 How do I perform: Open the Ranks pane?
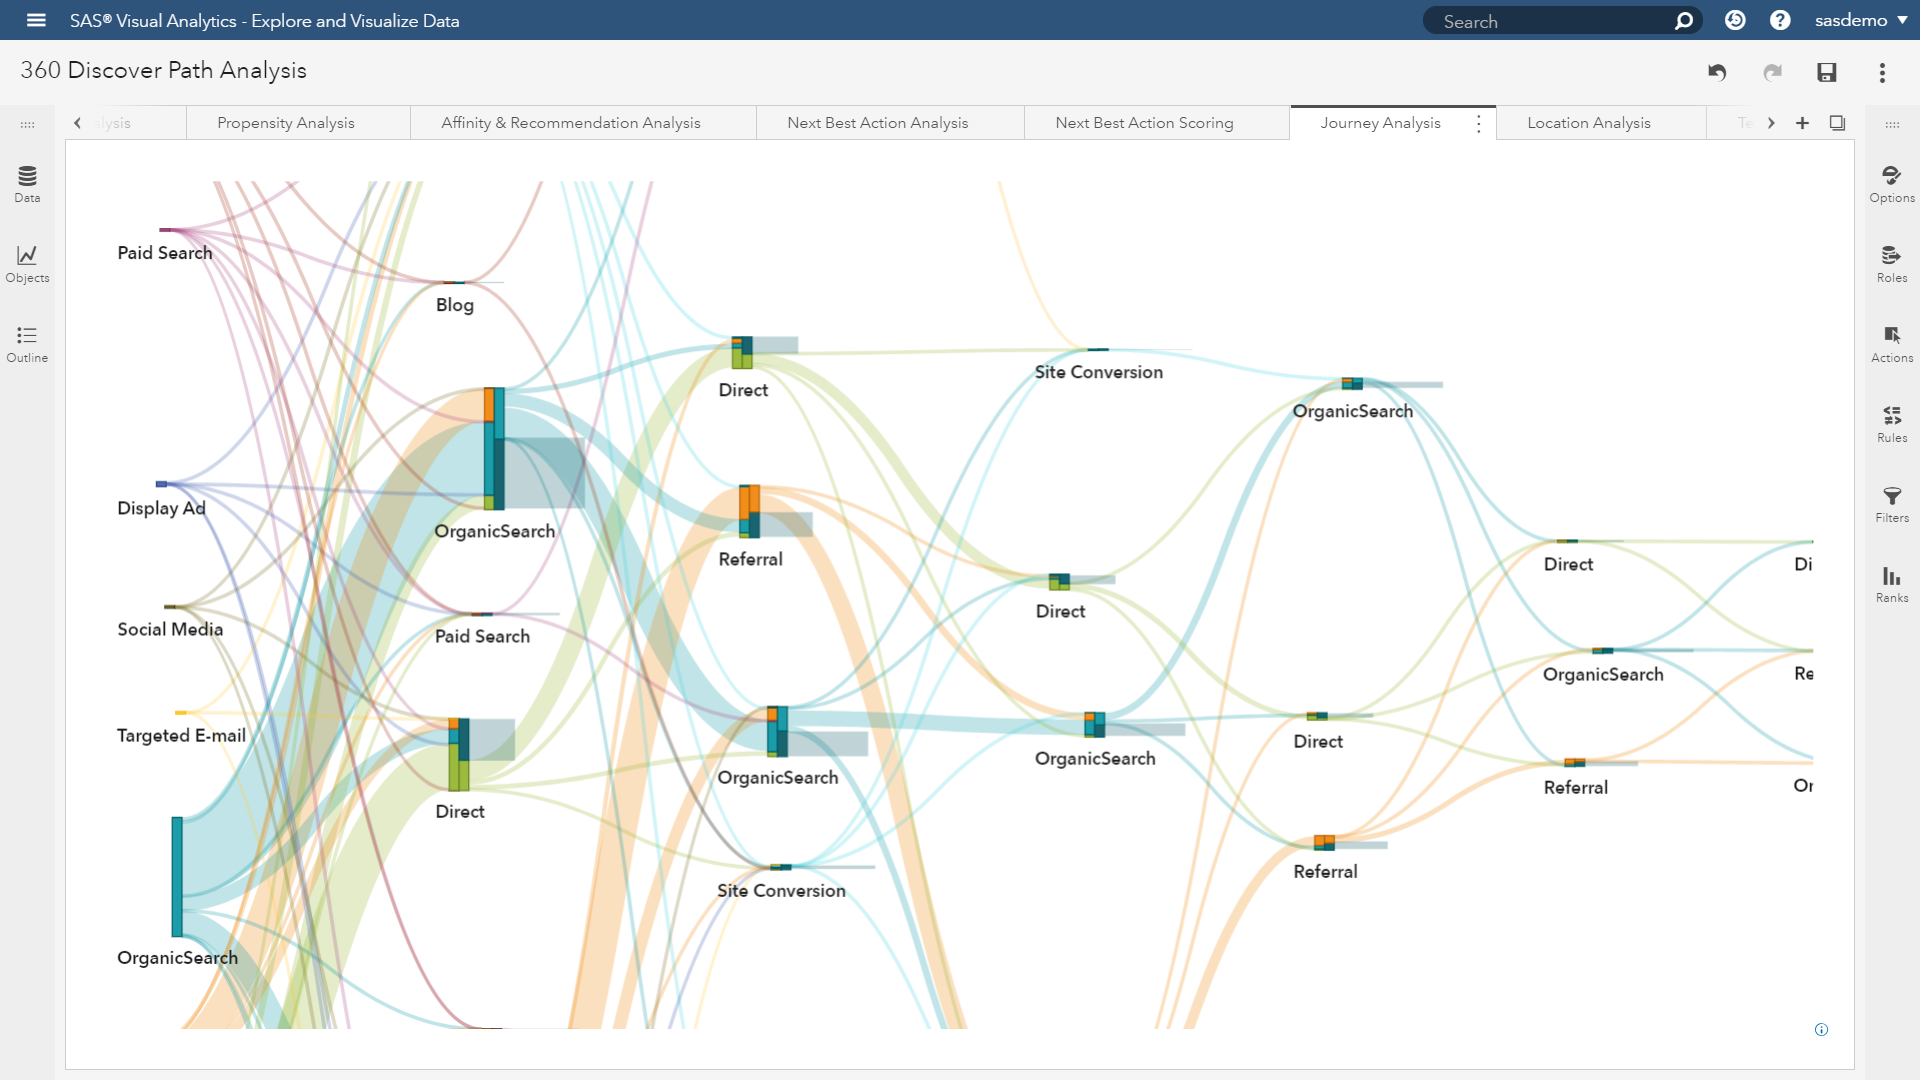[1891, 584]
